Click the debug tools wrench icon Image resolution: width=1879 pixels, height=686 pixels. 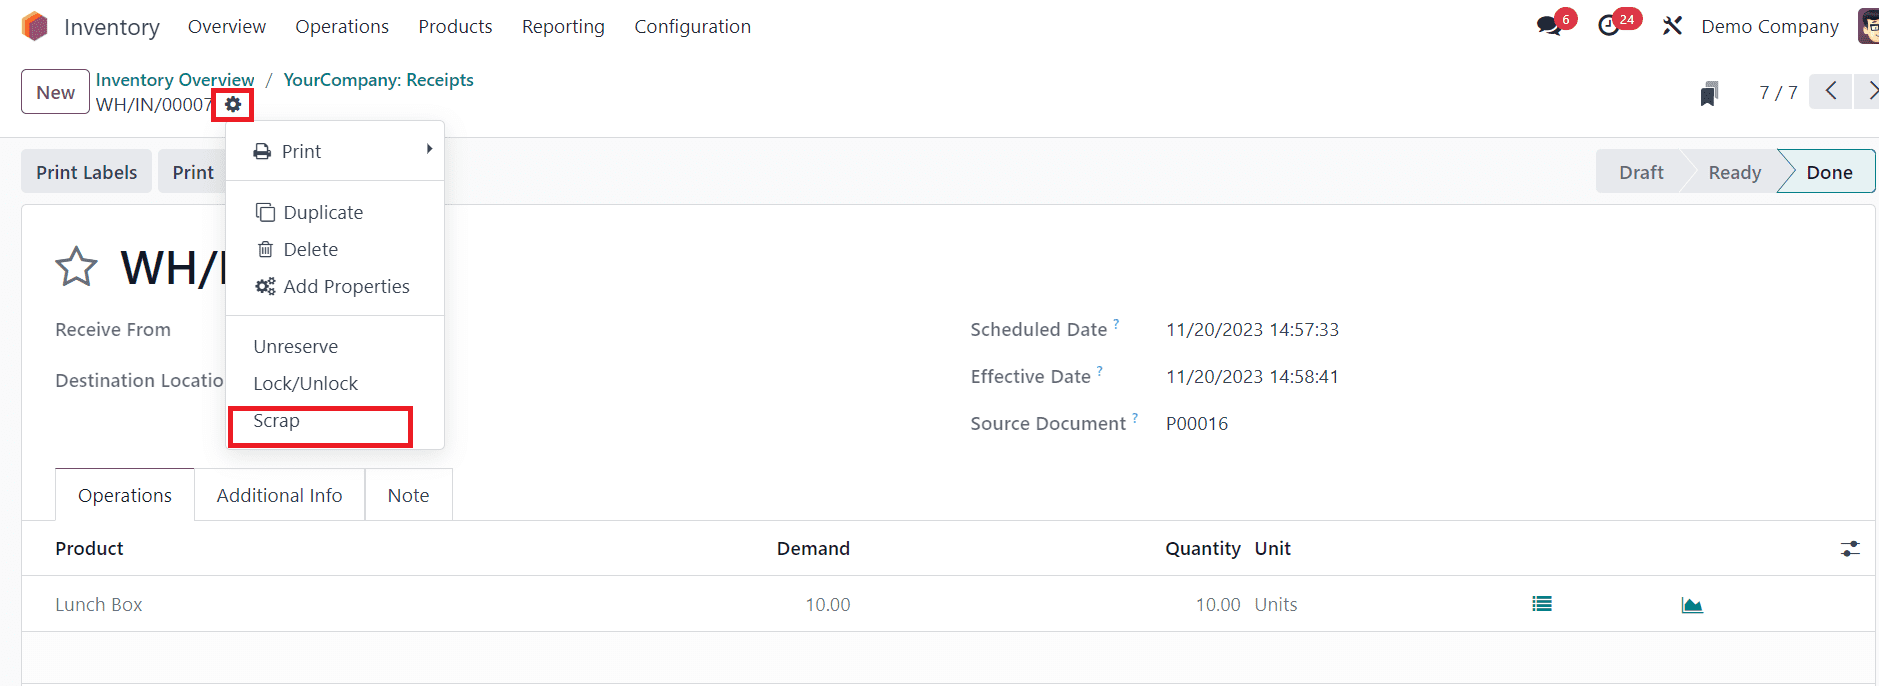coord(1672,26)
